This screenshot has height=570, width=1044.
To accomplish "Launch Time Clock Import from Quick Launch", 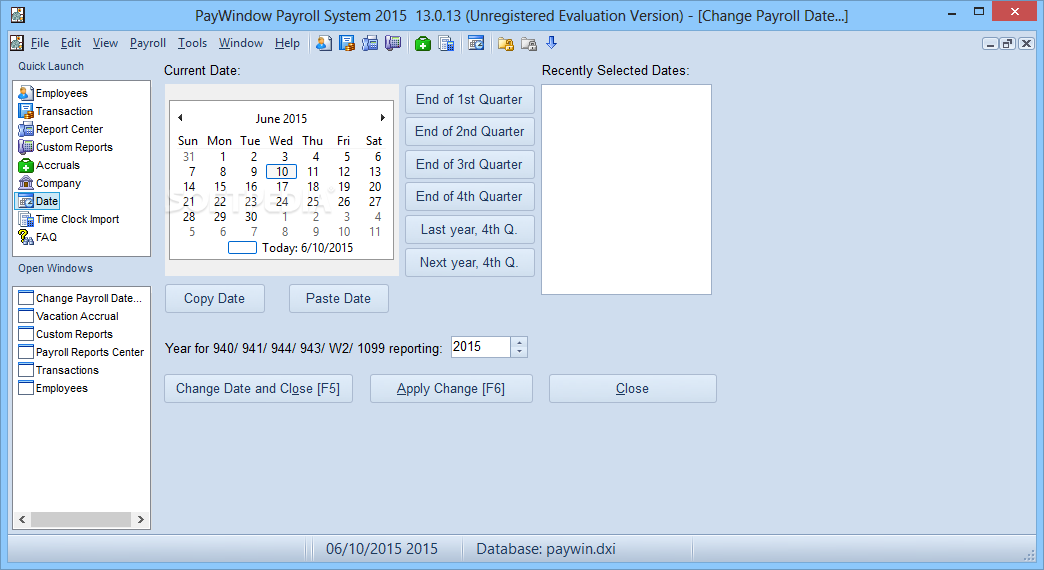I will (x=69, y=219).
